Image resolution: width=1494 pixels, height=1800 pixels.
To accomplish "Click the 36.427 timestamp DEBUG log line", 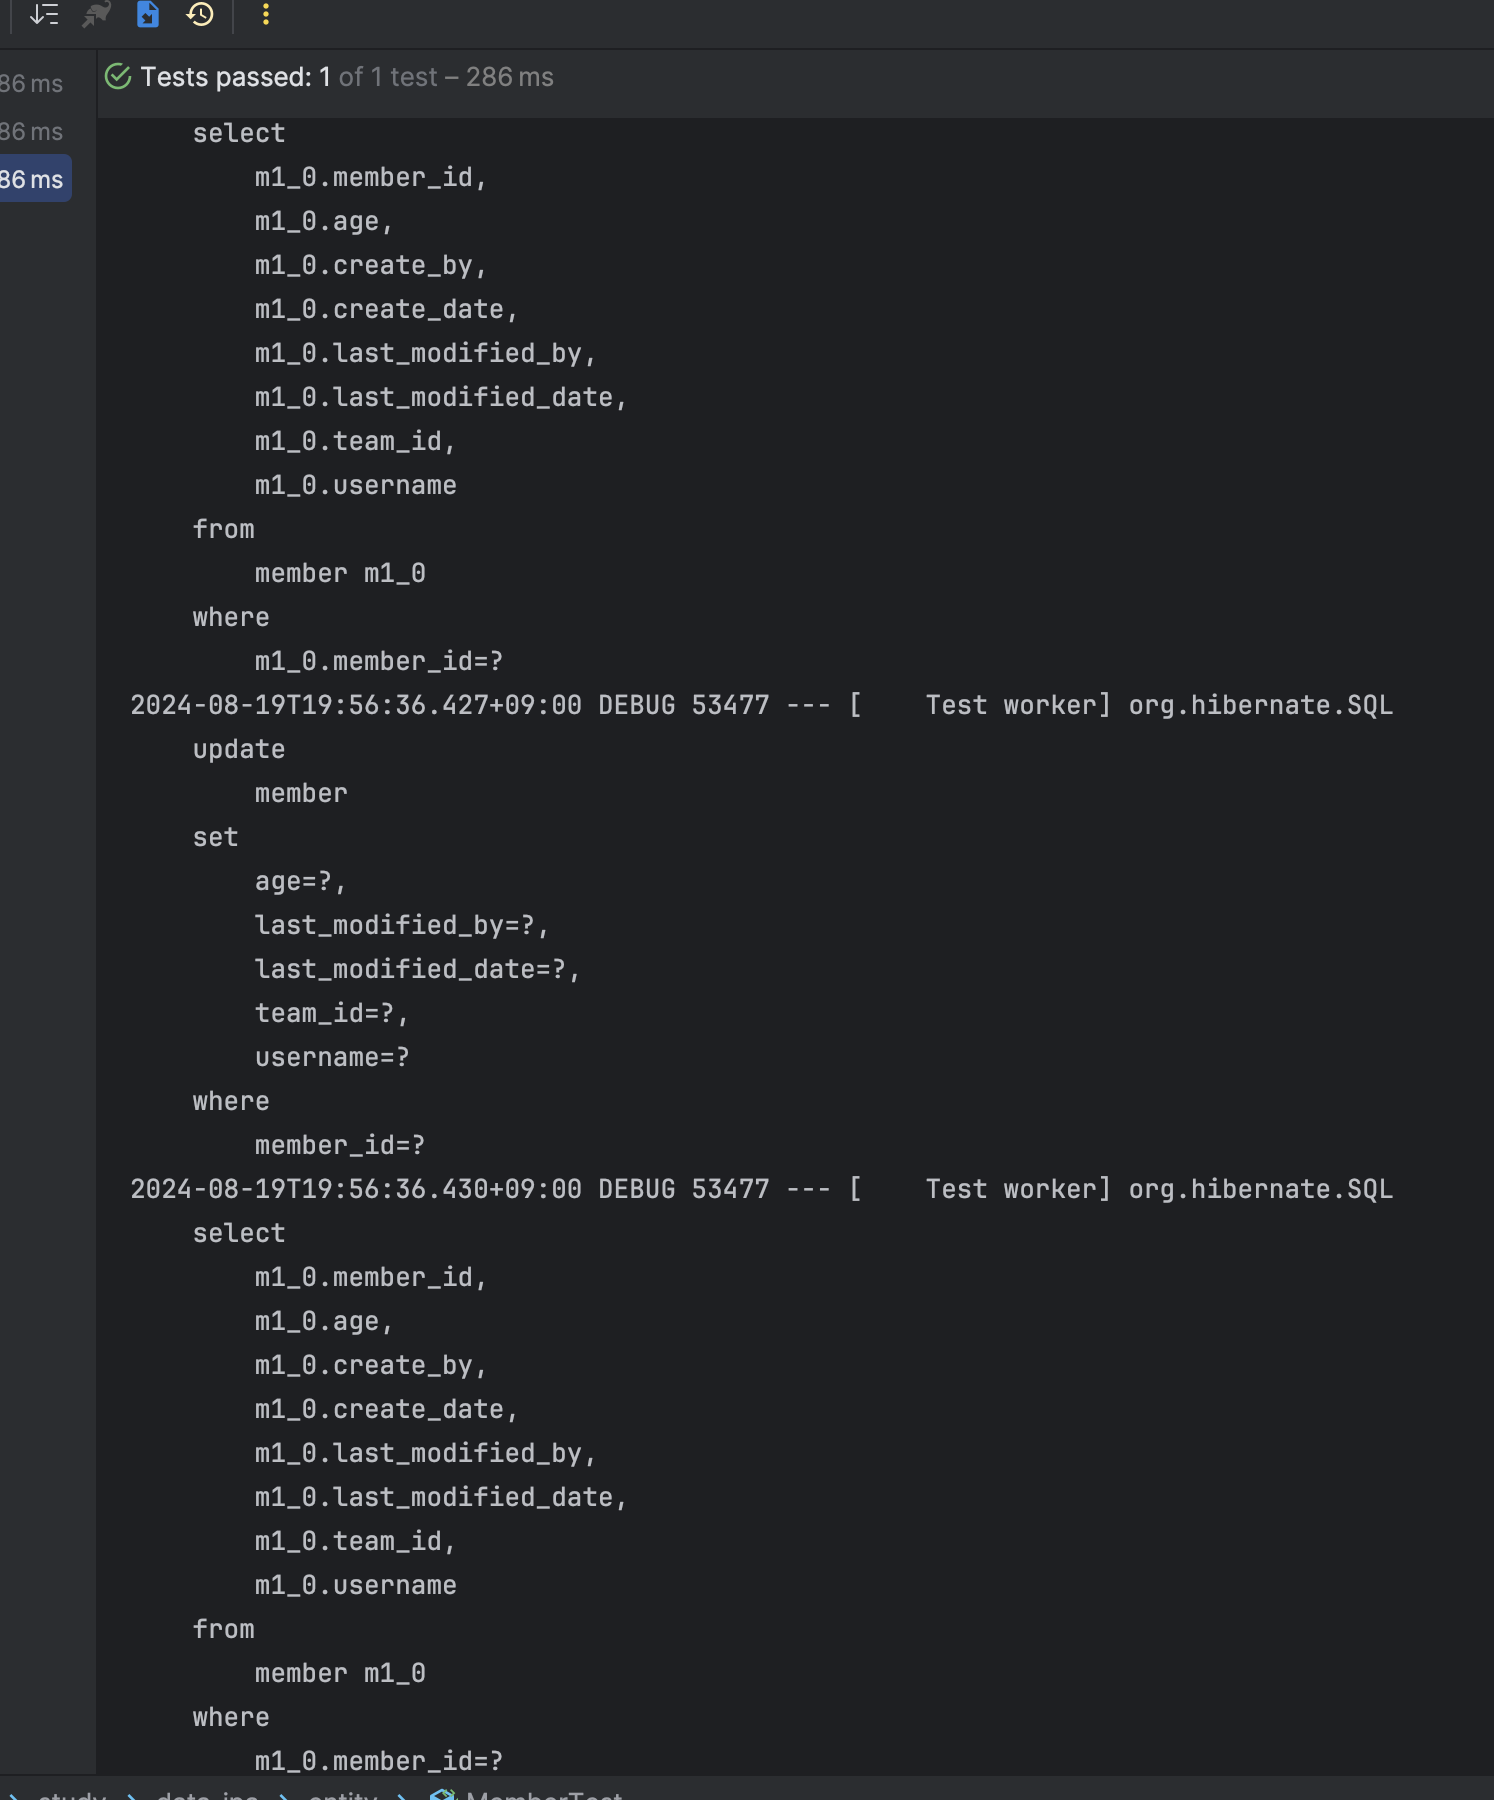I will click(761, 705).
